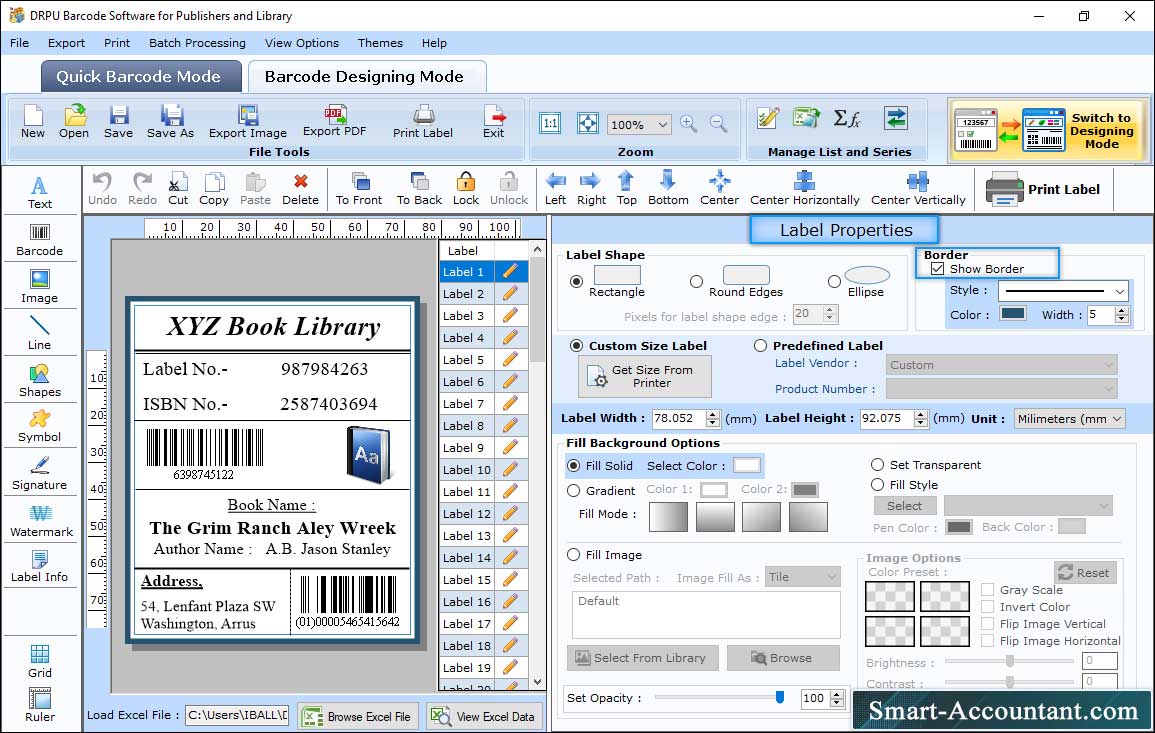The height and width of the screenshot is (733, 1155).
Task: Set zoom to 1:1 actual size
Action: click(x=550, y=123)
